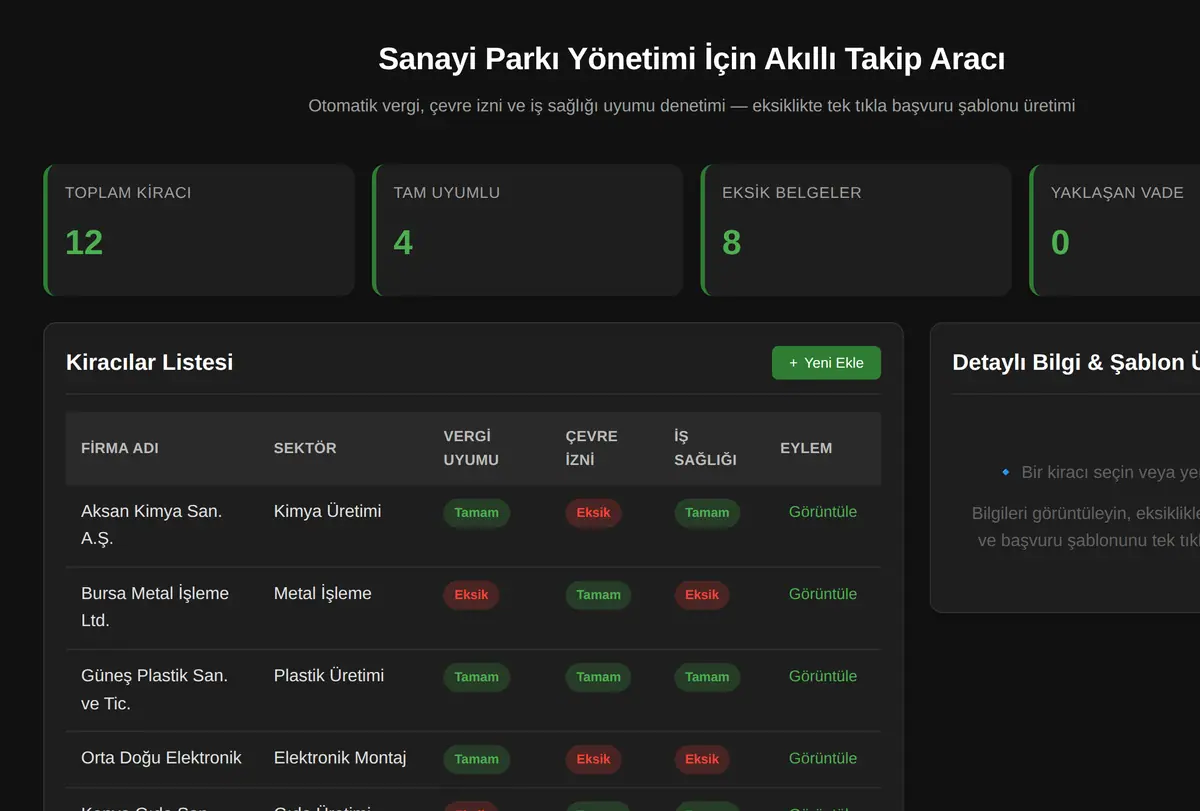
Task: Select the Eksik Belgeler stat card
Action: [856, 230]
